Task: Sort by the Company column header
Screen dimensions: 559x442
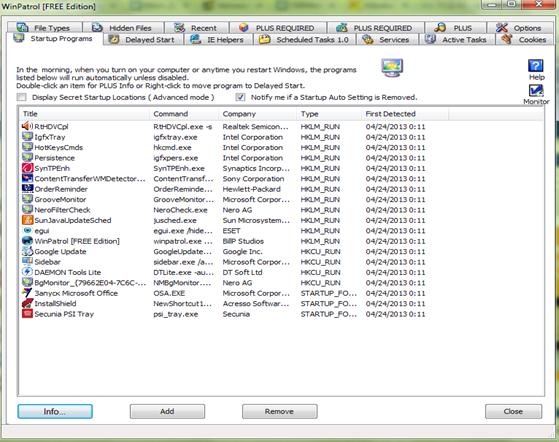Action: coord(258,114)
